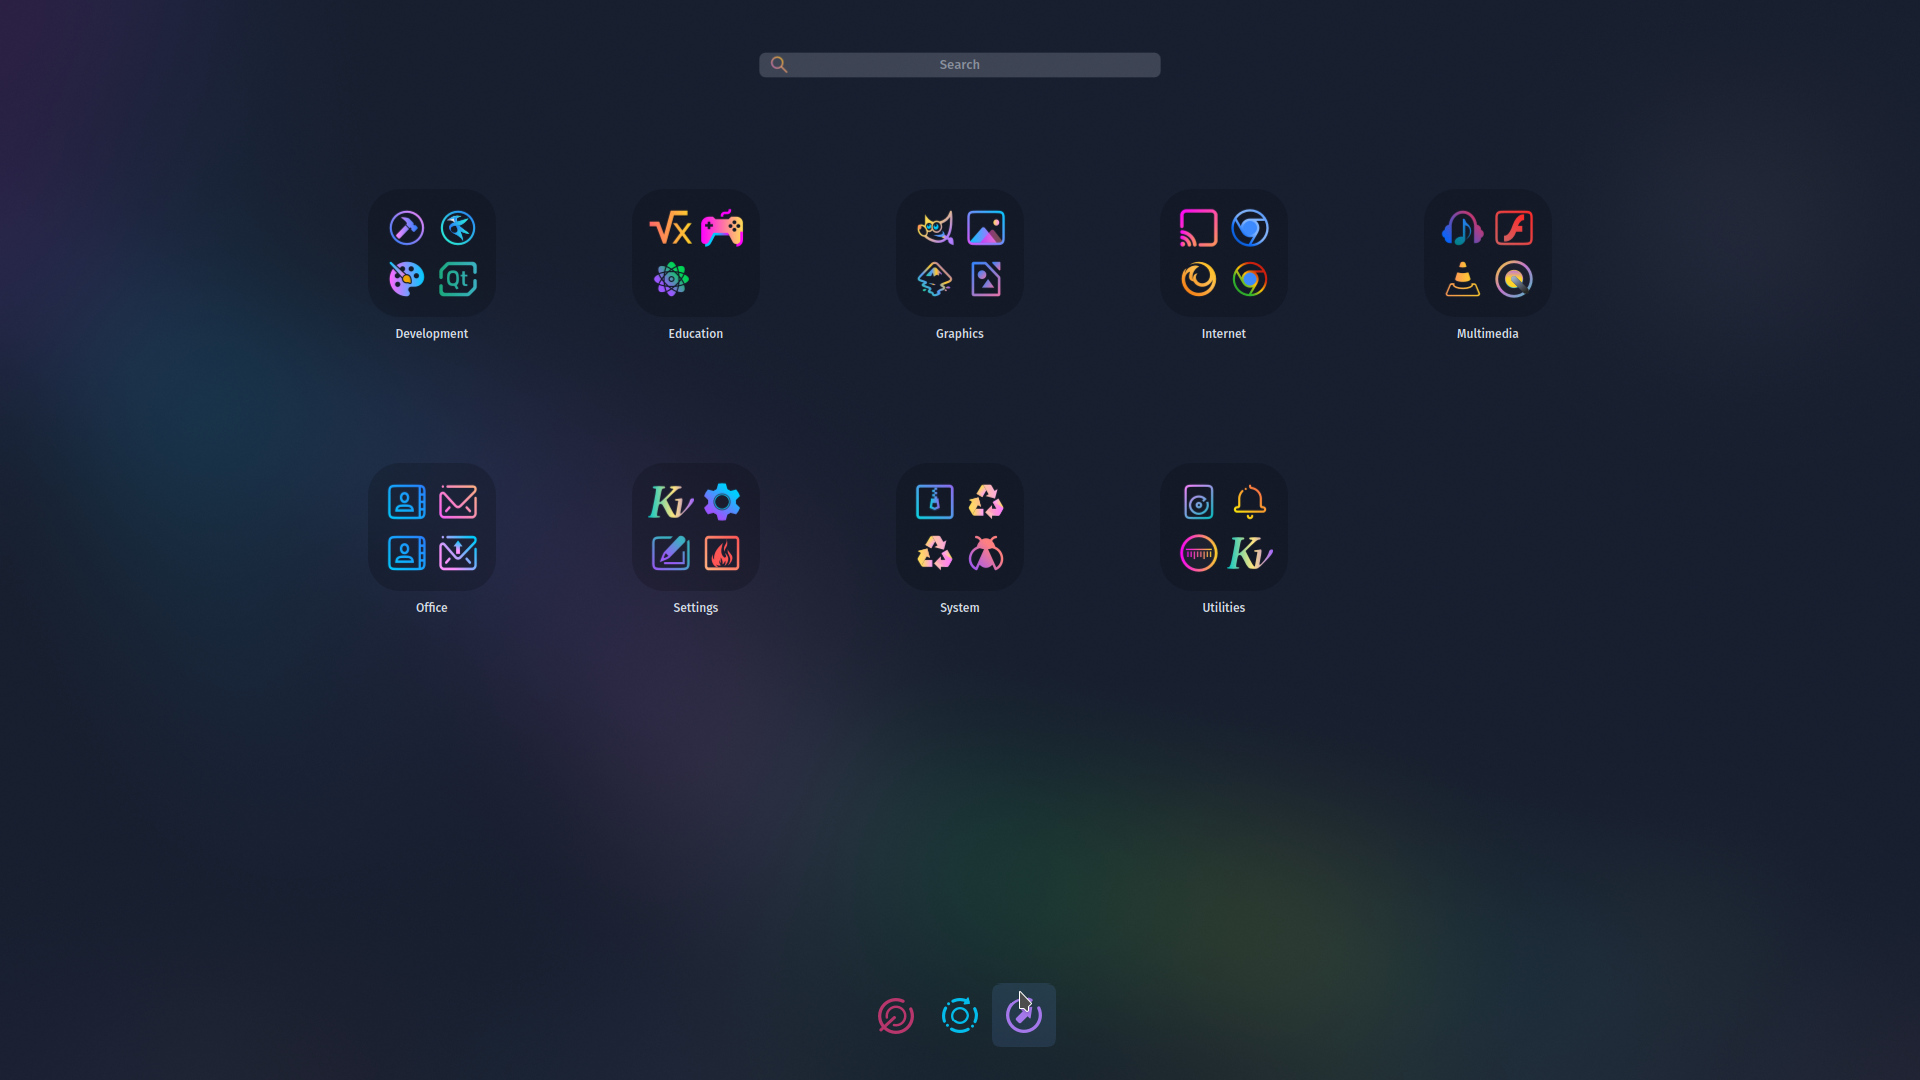
Task: Click the Office folder label
Action: [x=431, y=608]
